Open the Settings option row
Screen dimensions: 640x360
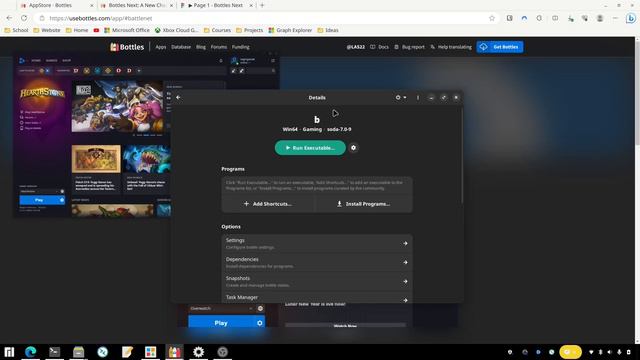(317, 243)
